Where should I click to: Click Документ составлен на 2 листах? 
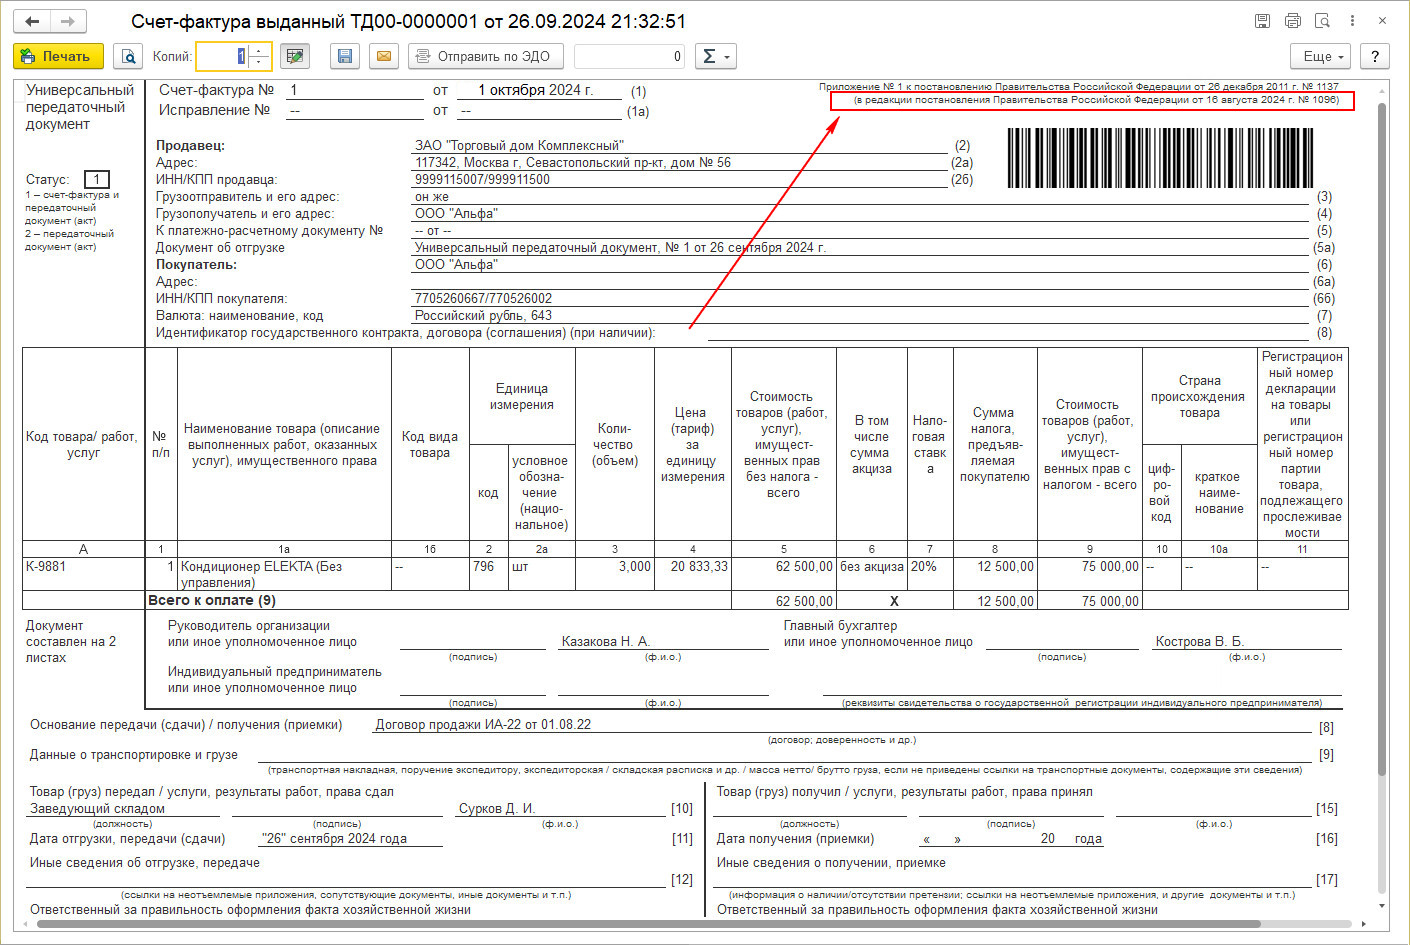(x=71, y=642)
